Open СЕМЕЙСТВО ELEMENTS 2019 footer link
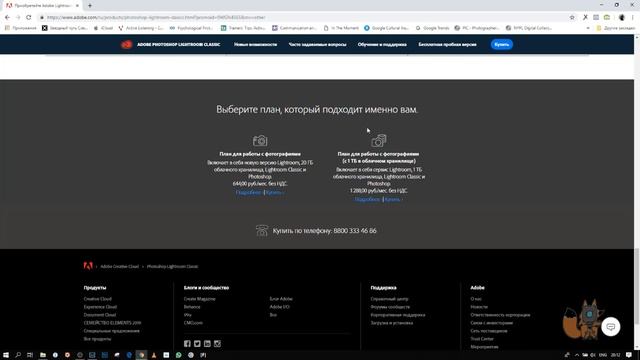640x360 pixels. (112, 323)
